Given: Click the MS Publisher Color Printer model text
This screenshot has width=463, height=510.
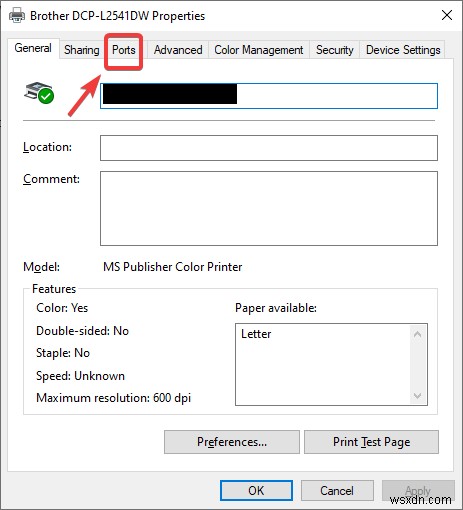Looking at the screenshot, I should 173,267.
